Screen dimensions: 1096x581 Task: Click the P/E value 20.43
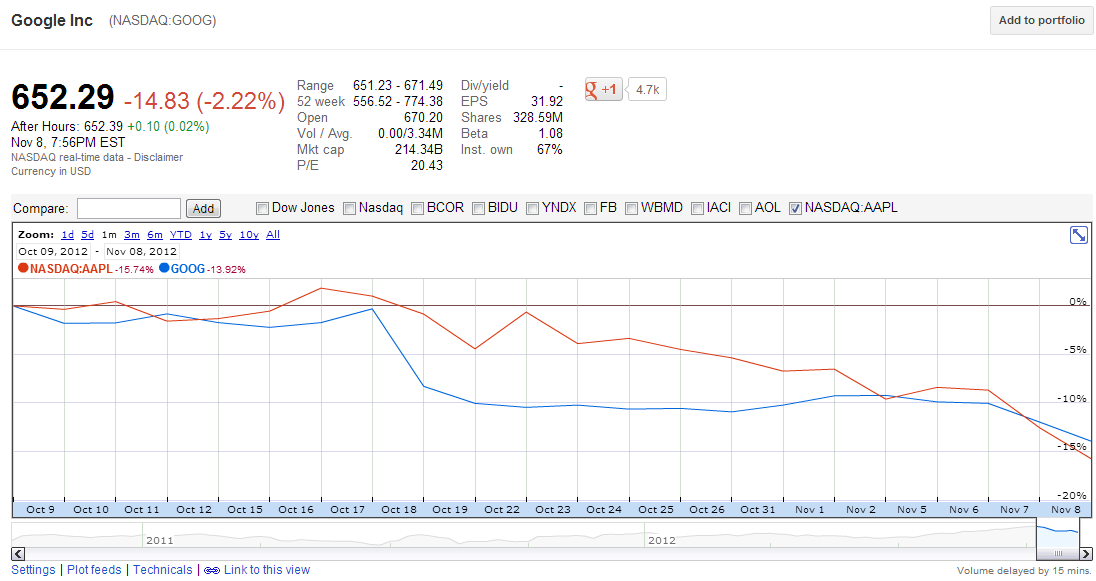[426, 166]
